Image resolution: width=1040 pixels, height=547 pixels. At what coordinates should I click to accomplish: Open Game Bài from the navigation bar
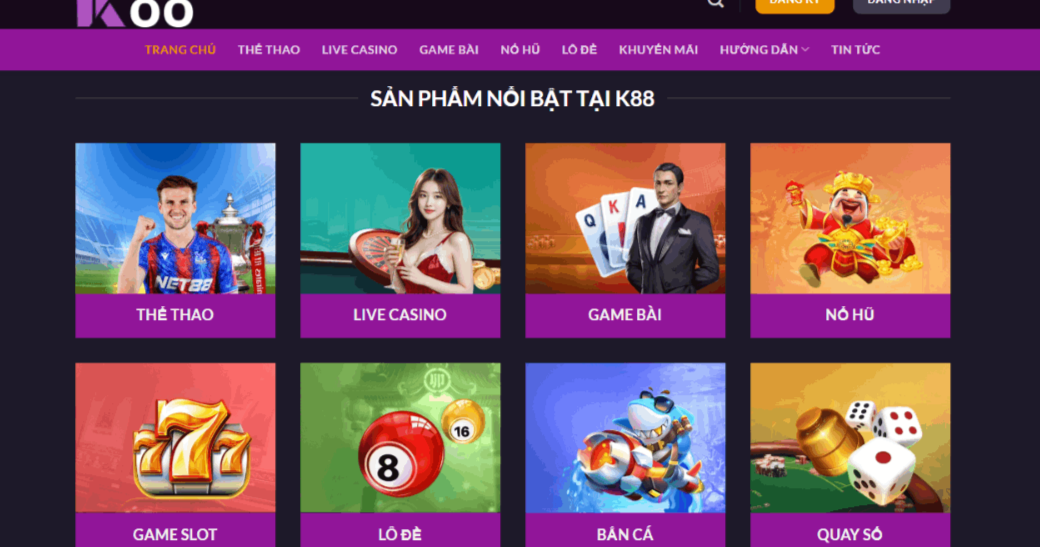click(449, 50)
